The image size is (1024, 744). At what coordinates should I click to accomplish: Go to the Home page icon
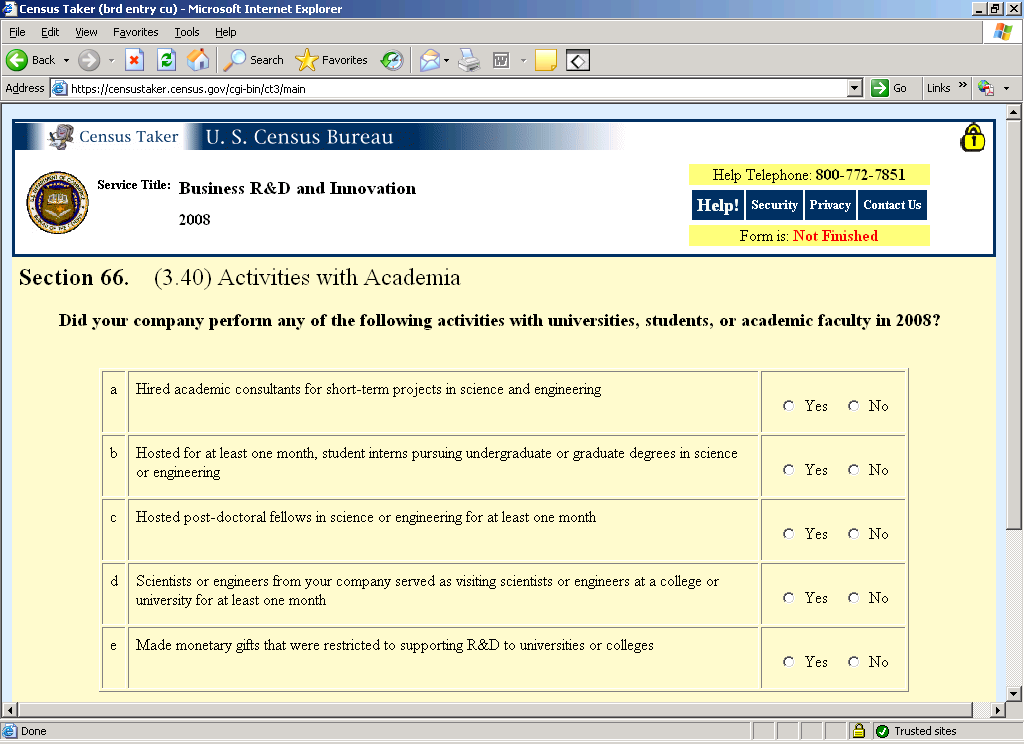click(x=198, y=60)
